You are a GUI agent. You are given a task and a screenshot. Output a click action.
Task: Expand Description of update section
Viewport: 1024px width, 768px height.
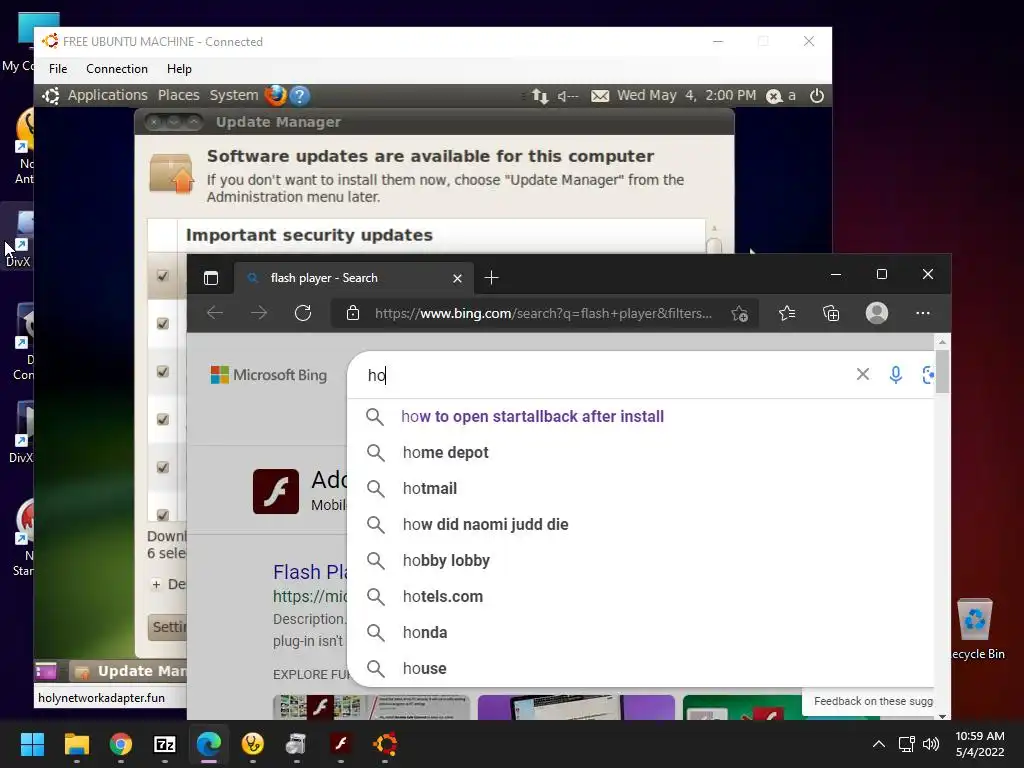(x=157, y=584)
